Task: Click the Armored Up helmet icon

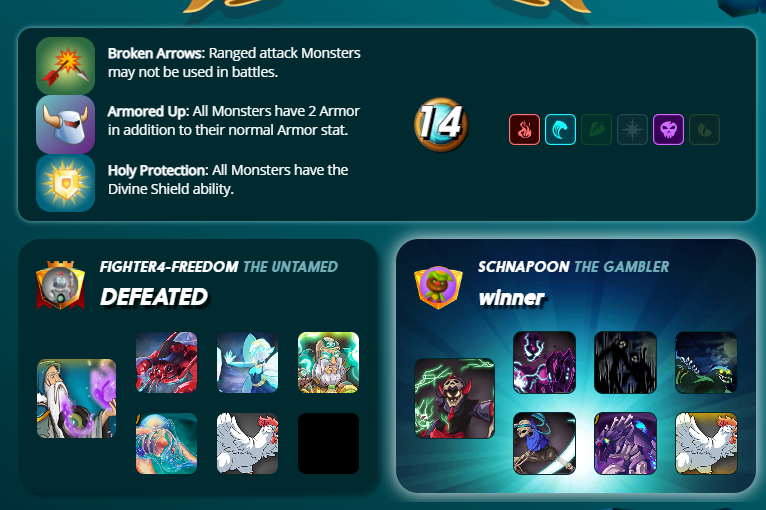Action: [65, 125]
